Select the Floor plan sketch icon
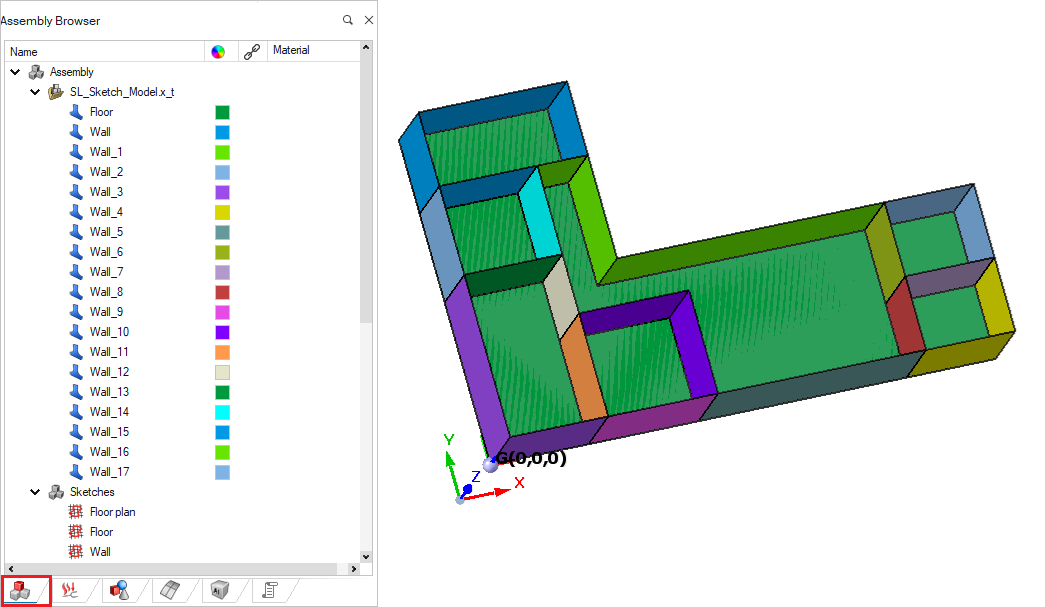 coord(76,512)
